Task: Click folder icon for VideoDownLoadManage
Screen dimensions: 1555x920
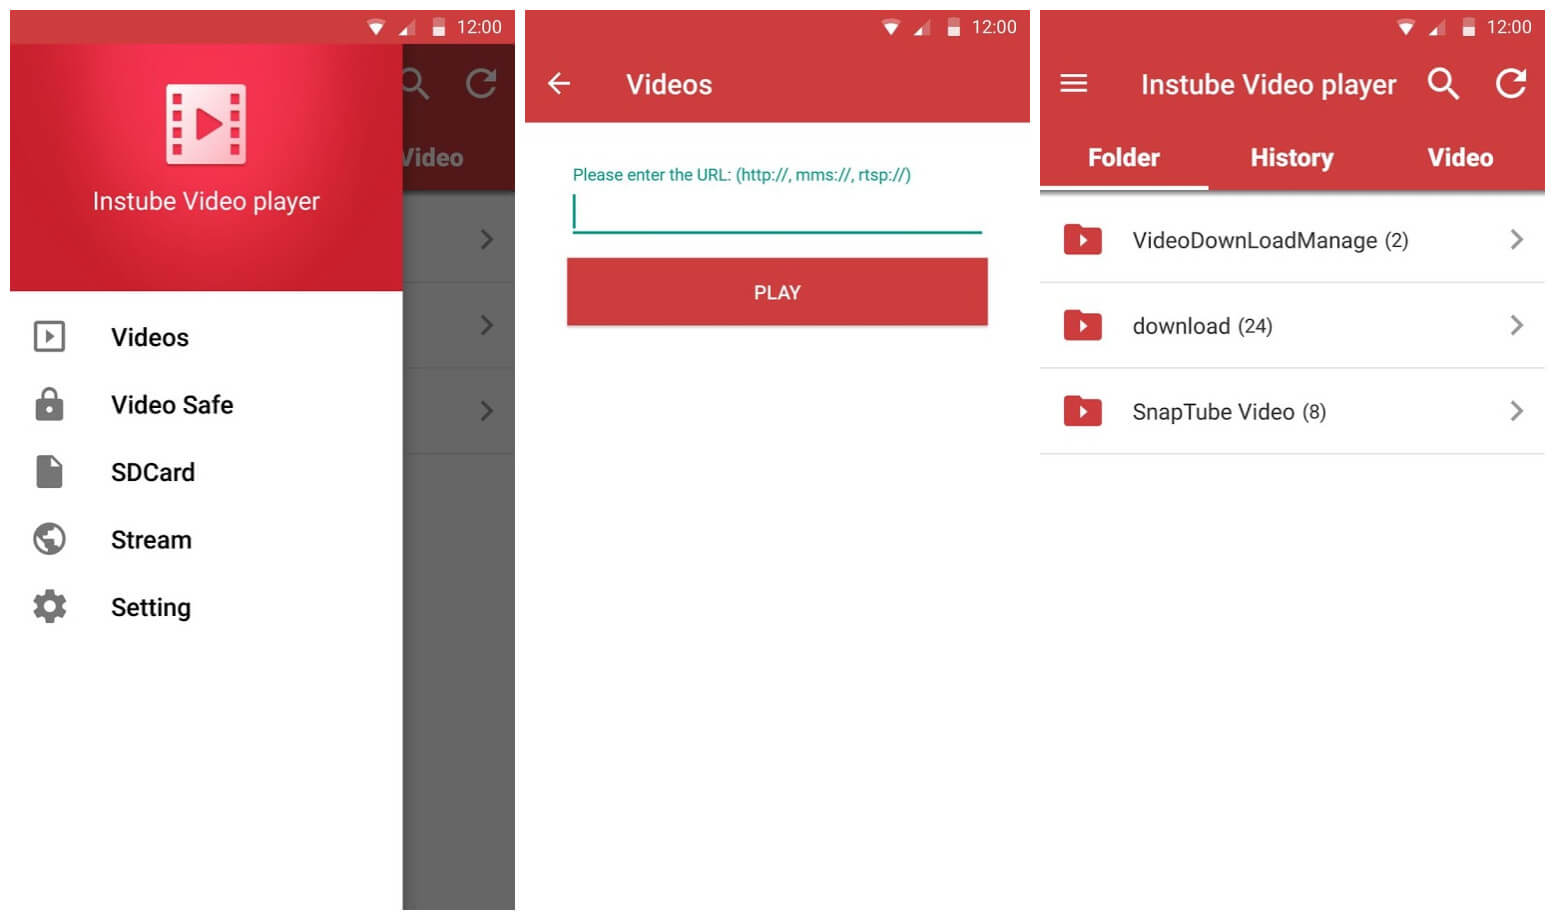Action: click(1083, 240)
